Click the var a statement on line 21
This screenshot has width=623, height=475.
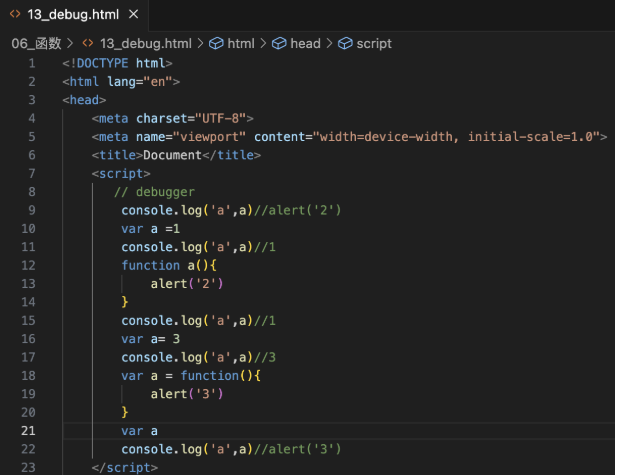tap(139, 431)
